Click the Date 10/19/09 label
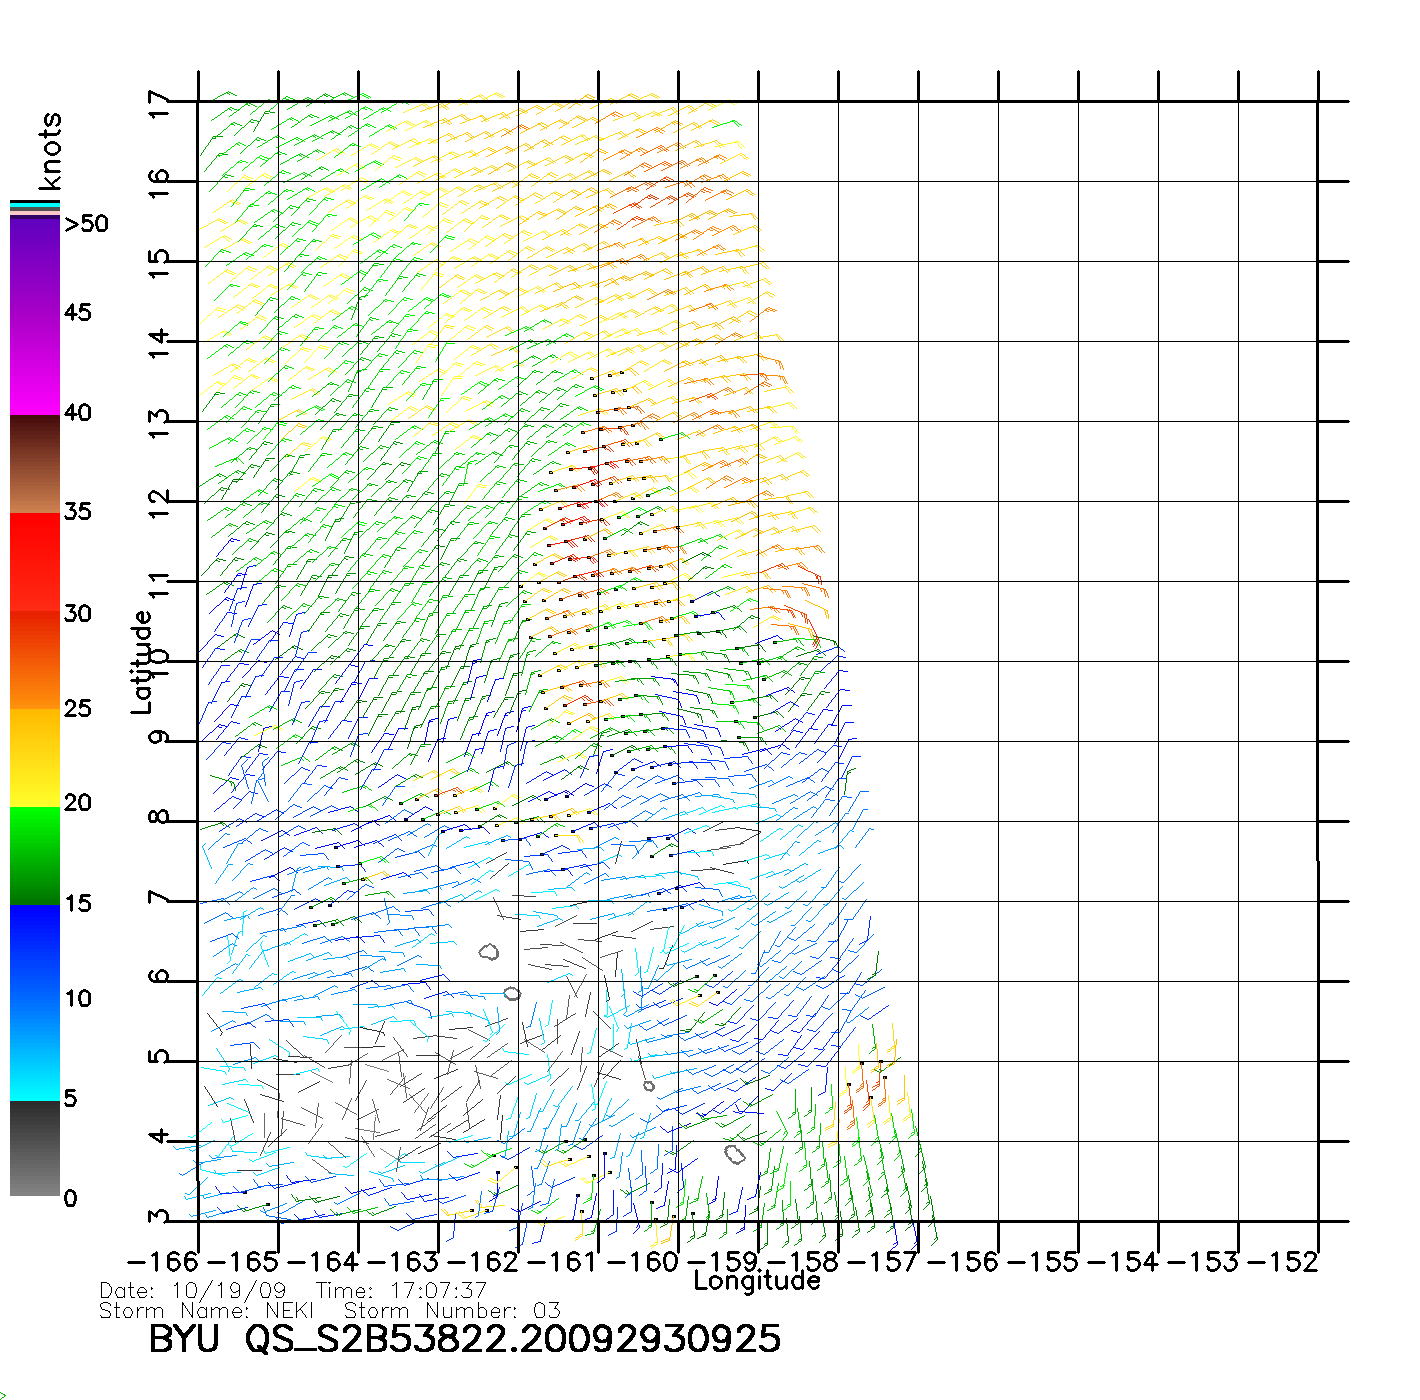1420x1400 pixels. pos(193,1290)
